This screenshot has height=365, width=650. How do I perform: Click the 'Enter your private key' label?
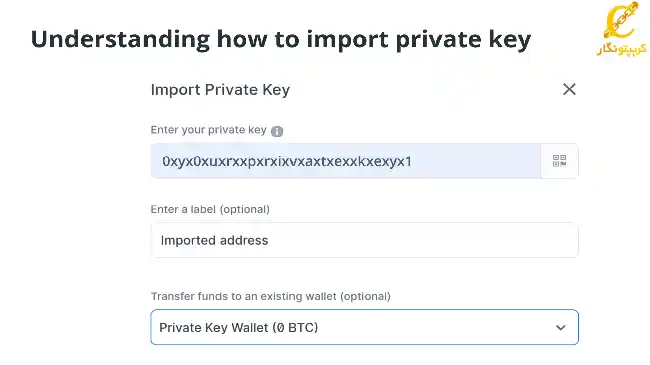pyautogui.click(x=209, y=130)
